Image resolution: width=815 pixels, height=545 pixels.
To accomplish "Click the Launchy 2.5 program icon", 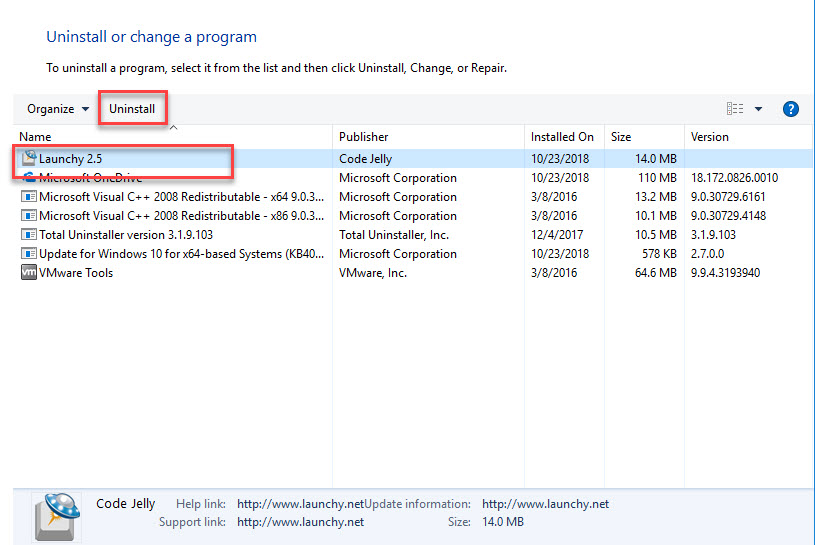I will point(29,157).
